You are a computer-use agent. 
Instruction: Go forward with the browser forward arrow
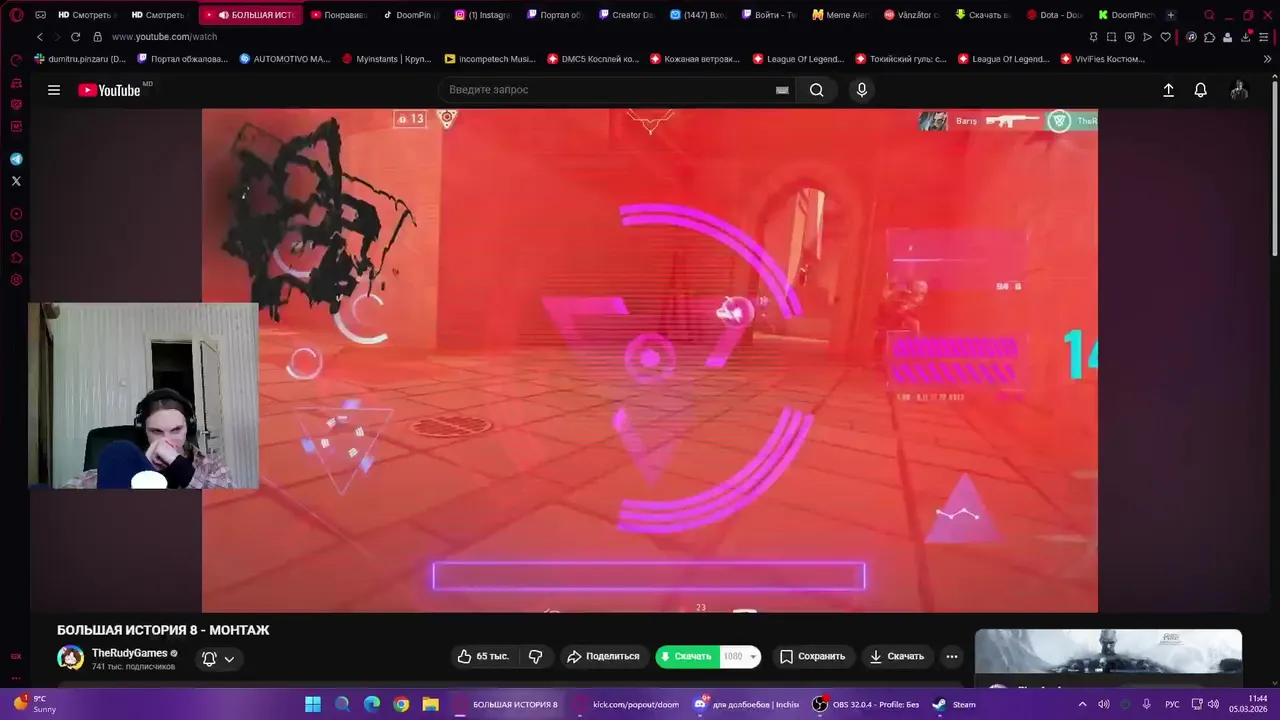tap(57, 37)
